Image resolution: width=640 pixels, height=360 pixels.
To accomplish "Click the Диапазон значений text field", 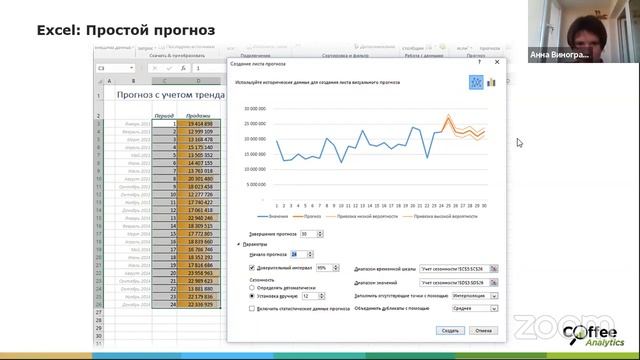I will pyautogui.click(x=455, y=282).
